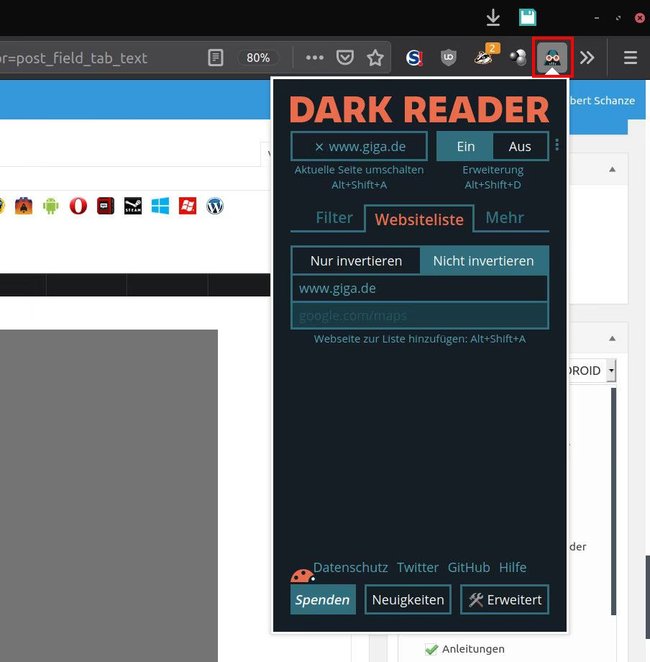Image resolution: width=650 pixels, height=662 pixels.
Task: Switch Dark Reader to Ein
Action: click(465, 147)
